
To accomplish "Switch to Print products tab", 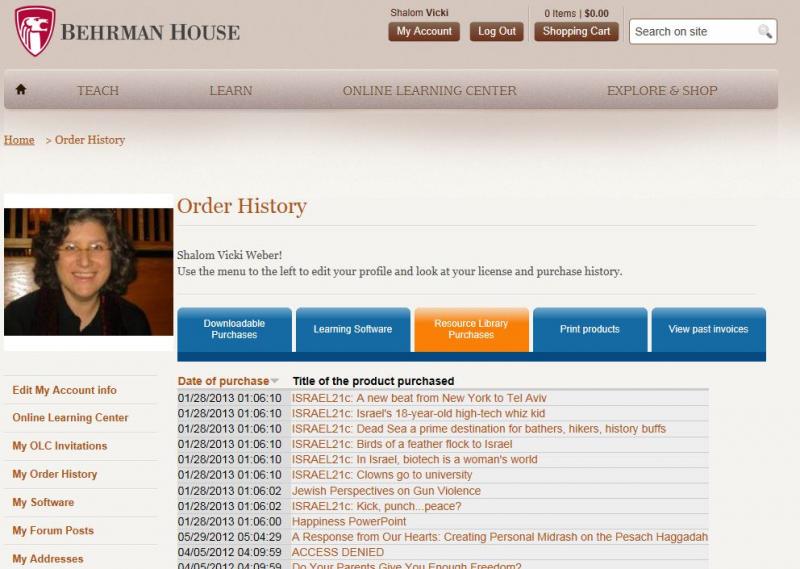I will coord(590,329).
